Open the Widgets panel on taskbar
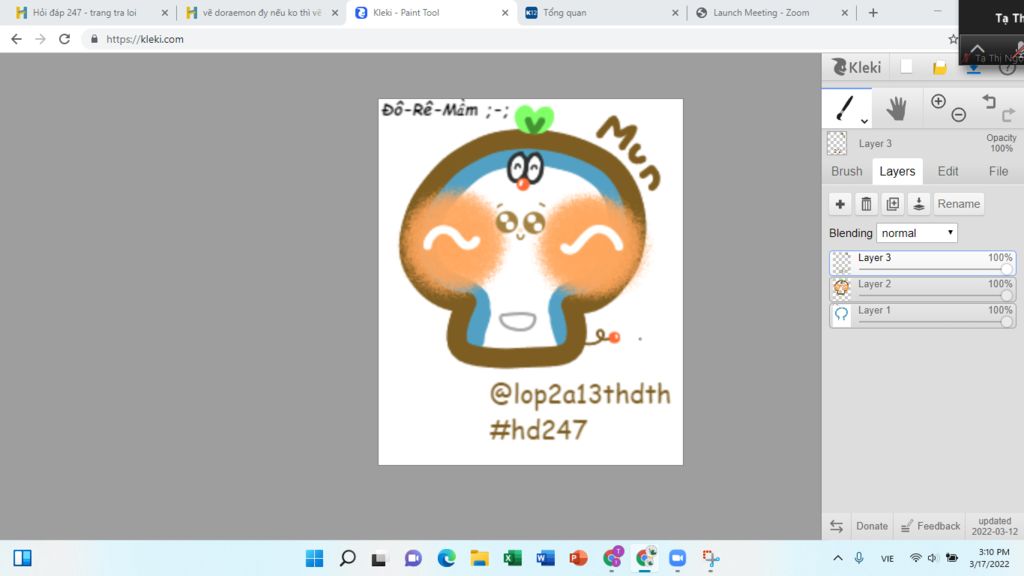The width and height of the screenshot is (1024, 576). (22, 558)
